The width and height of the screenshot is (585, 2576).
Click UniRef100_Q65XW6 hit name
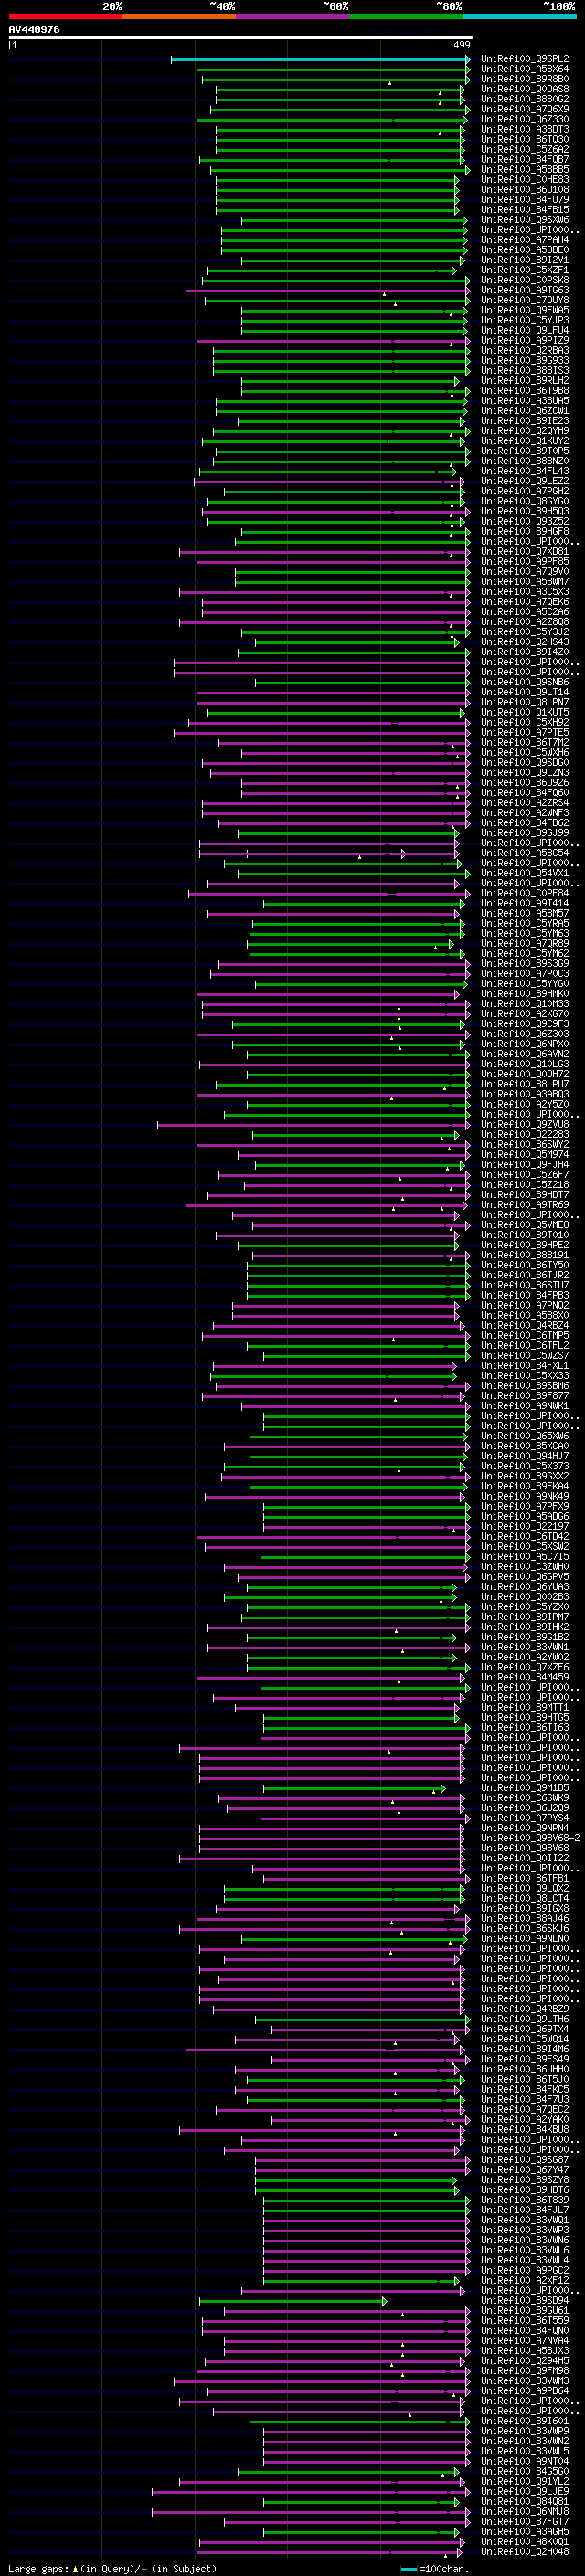[524, 1436]
